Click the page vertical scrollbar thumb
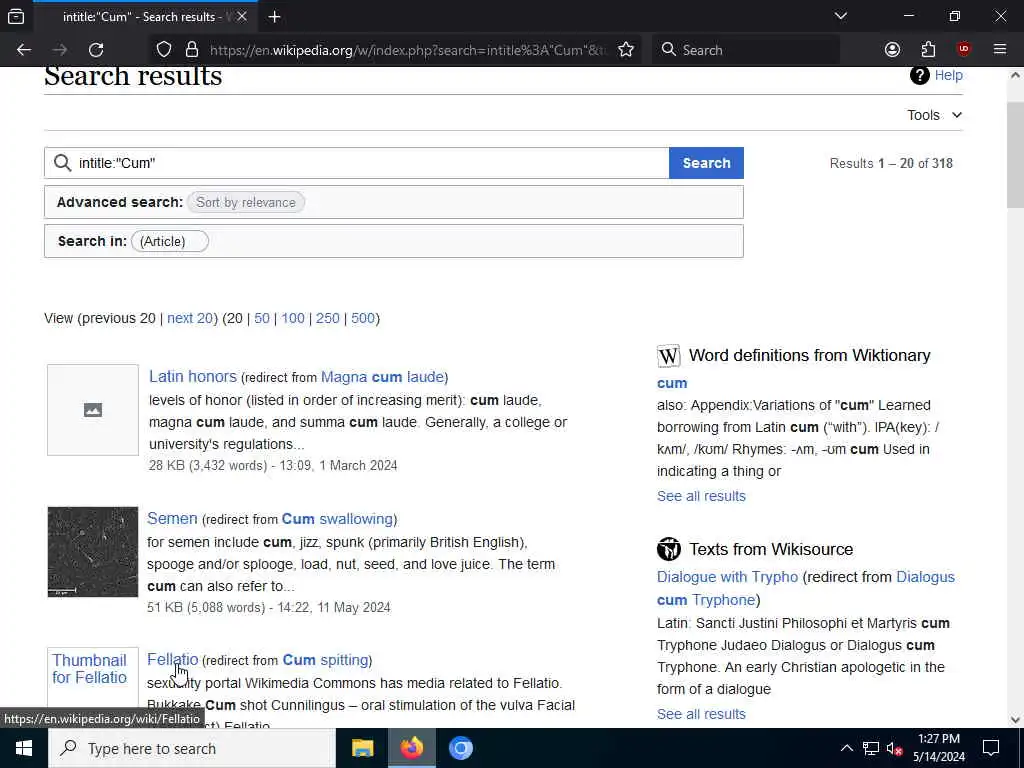The image size is (1024, 768). tap(1015, 155)
